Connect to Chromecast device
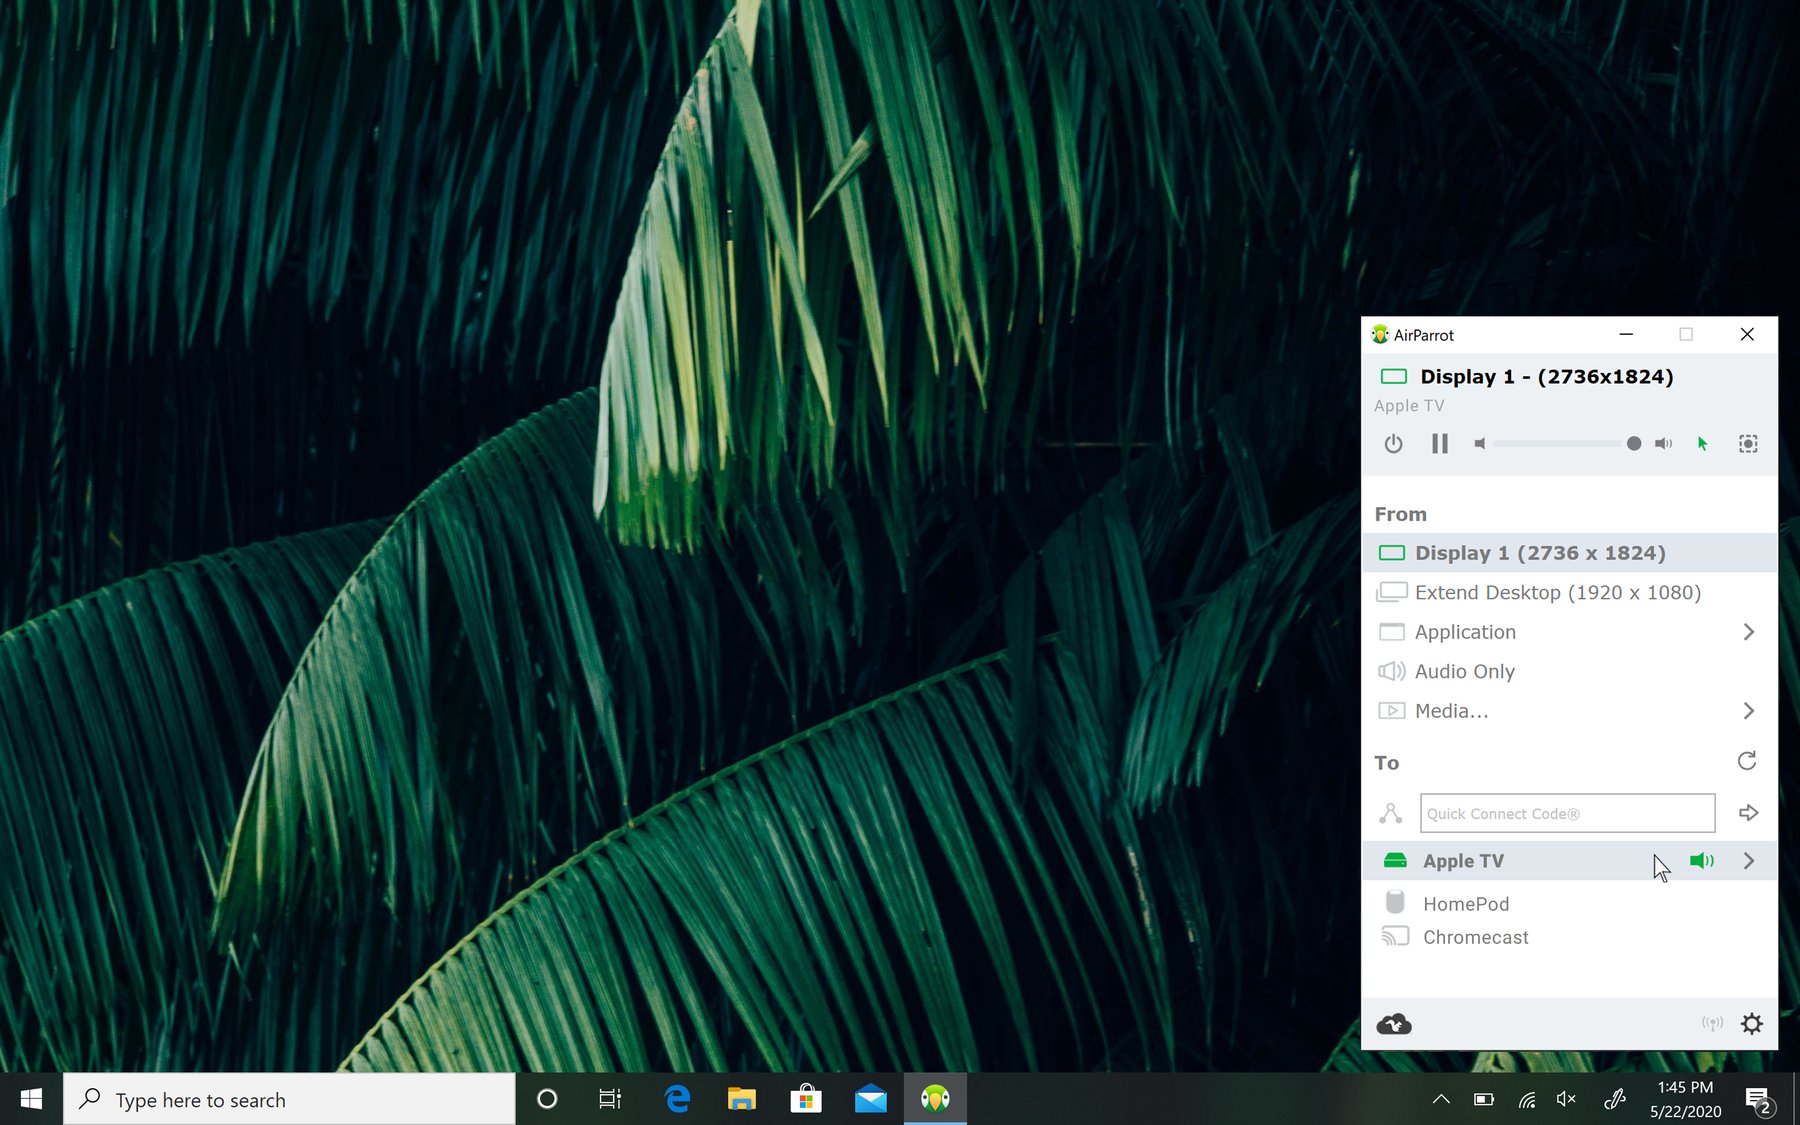 1475,938
